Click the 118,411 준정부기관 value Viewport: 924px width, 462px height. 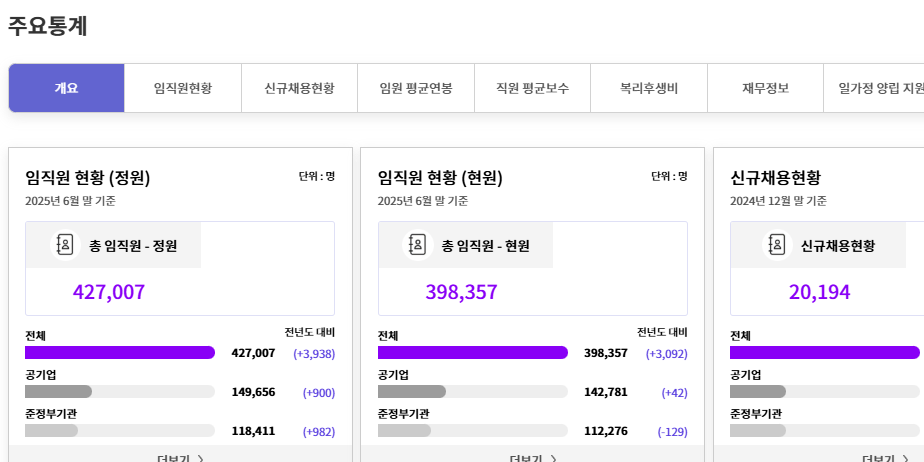pos(253,431)
